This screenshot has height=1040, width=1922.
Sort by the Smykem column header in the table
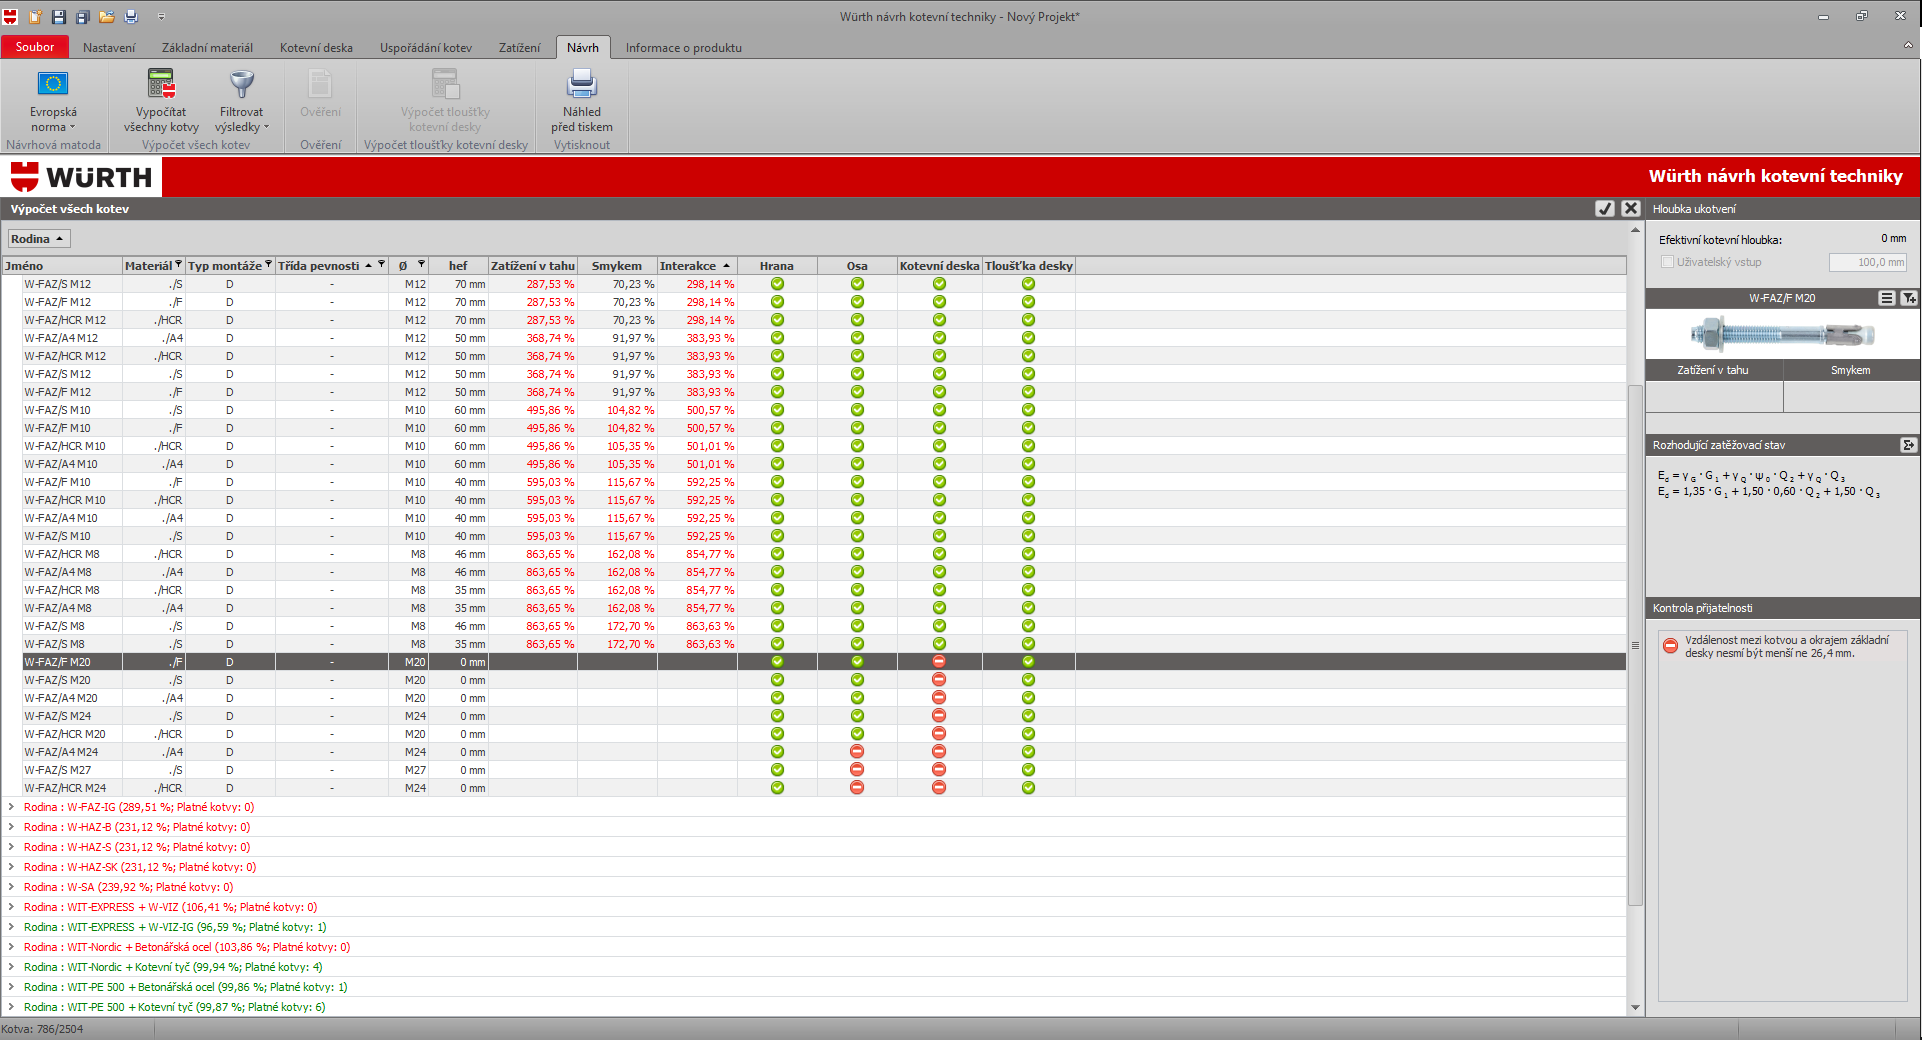[x=617, y=266]
